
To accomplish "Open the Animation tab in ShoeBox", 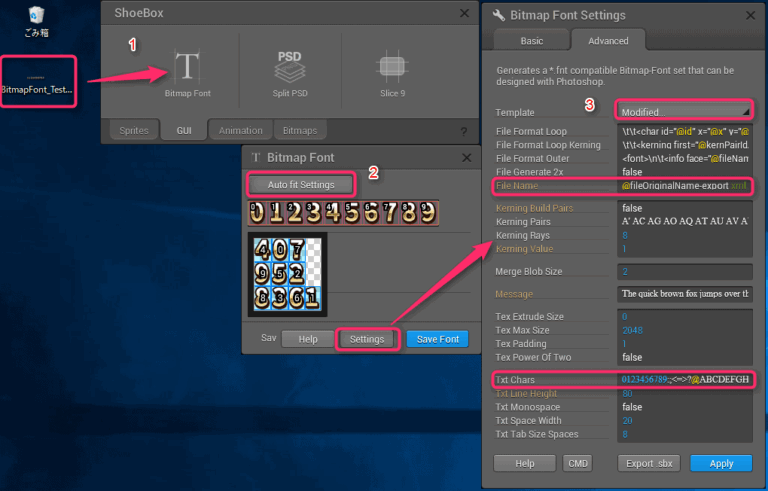I will coord(241,131).
